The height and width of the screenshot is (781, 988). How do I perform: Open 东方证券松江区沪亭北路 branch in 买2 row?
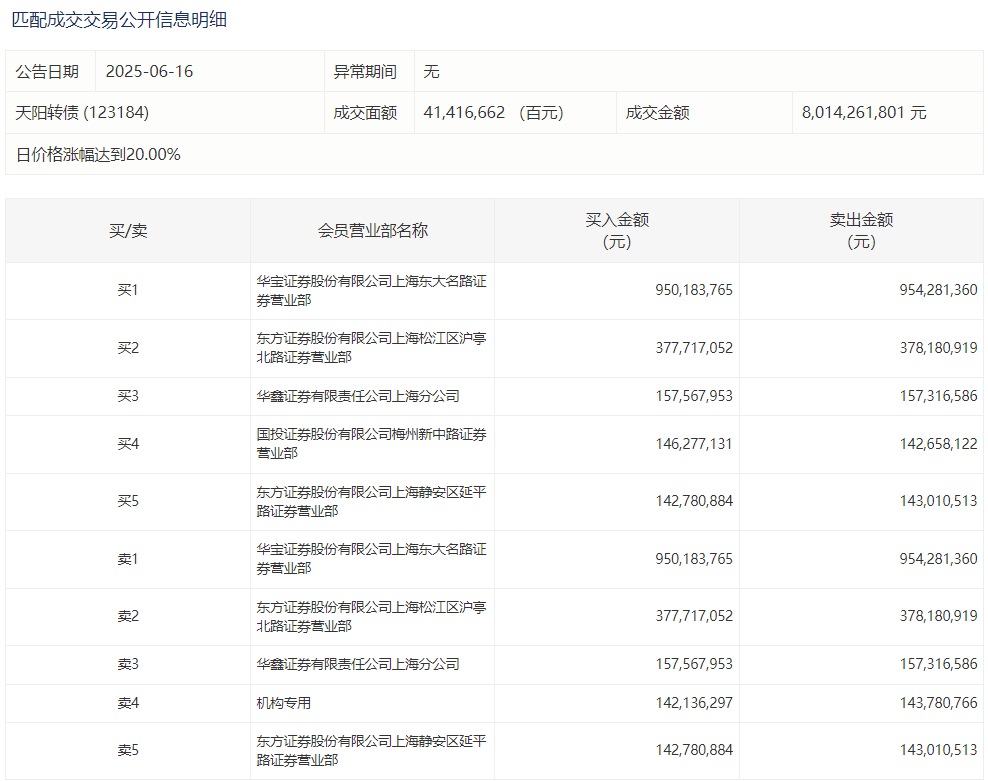(x=371, y=348)
